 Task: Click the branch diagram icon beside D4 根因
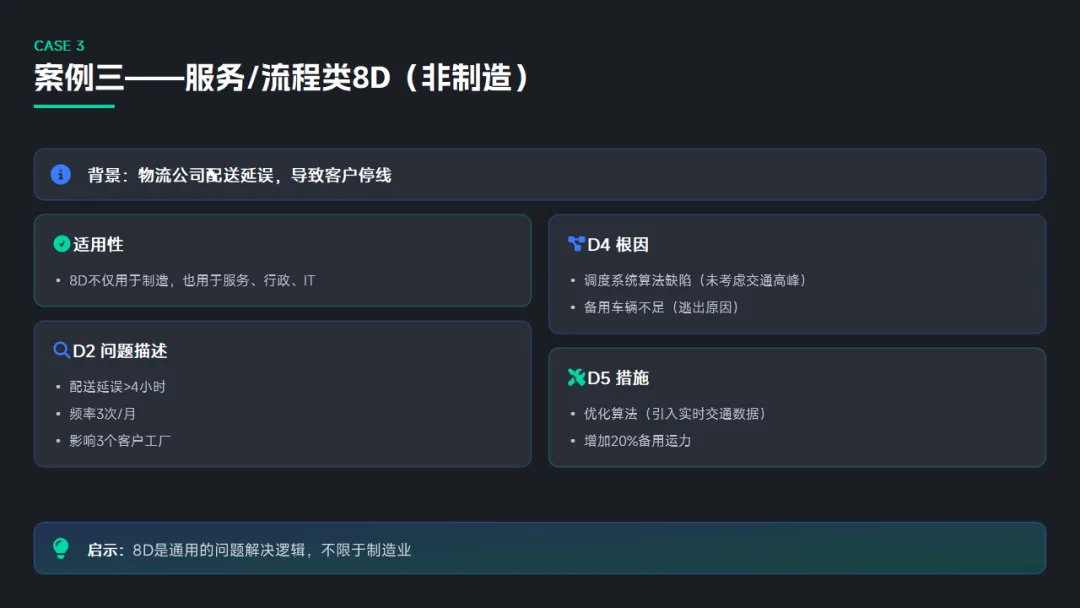pyautogui.click(x=576, y=244)
